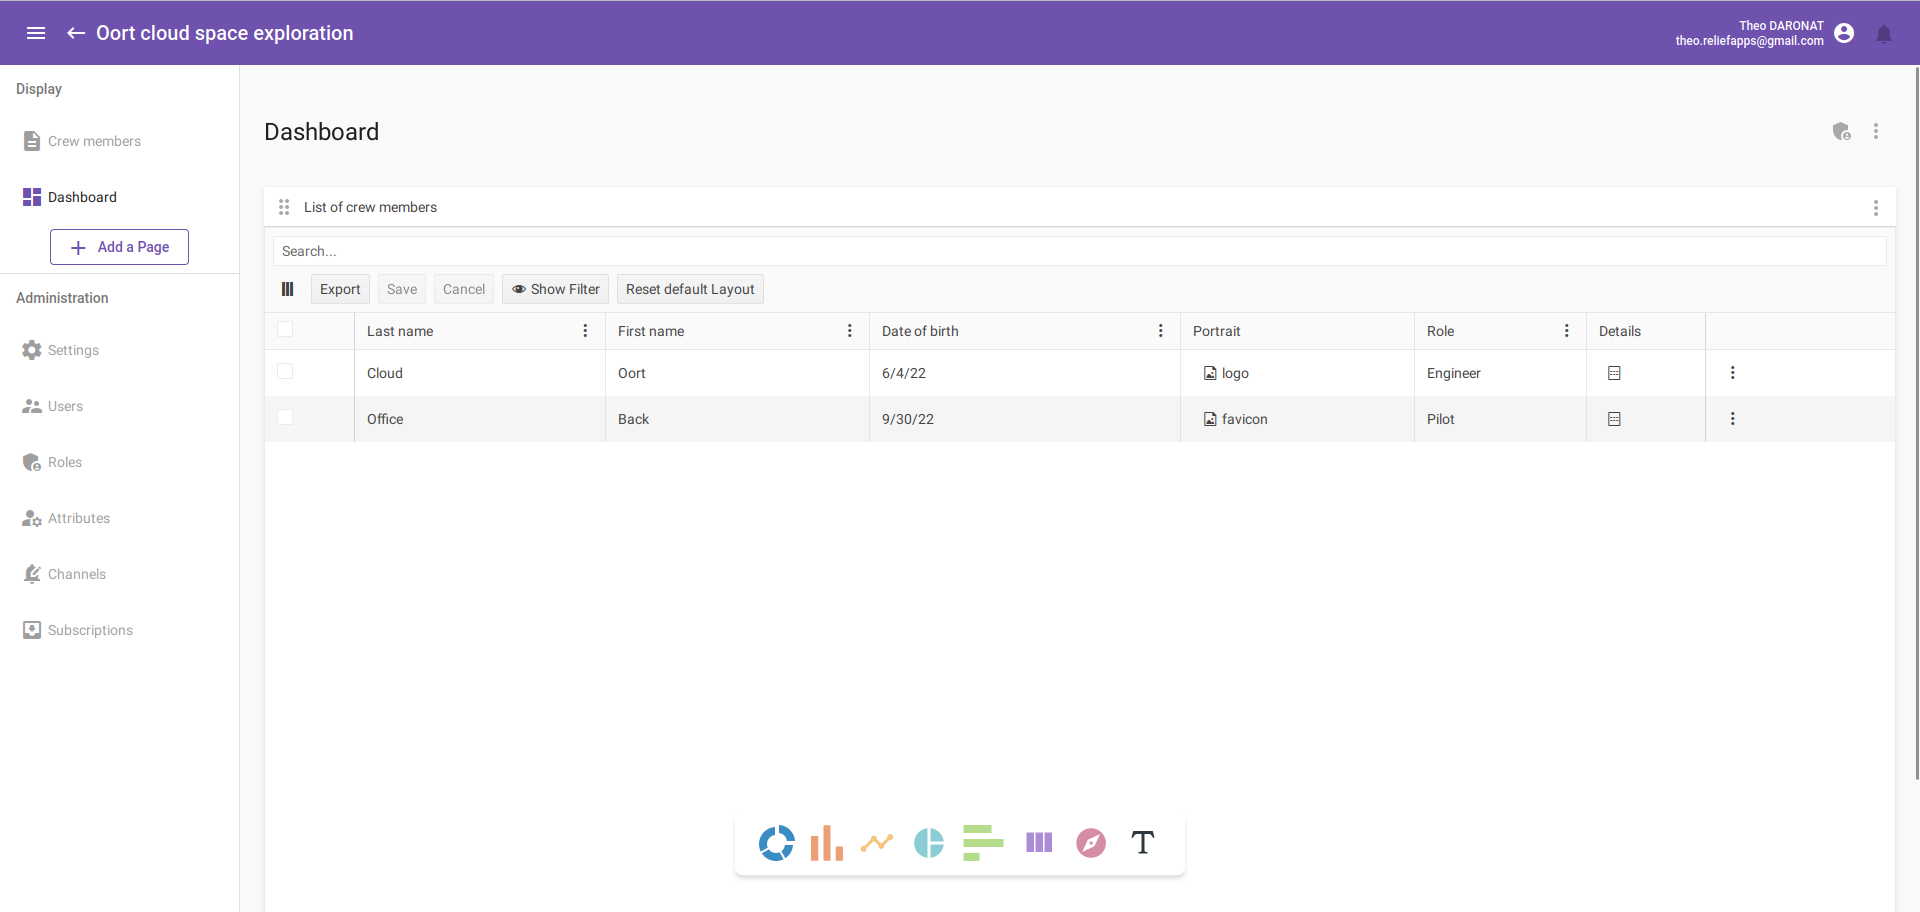1920x912 pixels.
Task: Open the notifications bell
Action: click(1884, 34)
